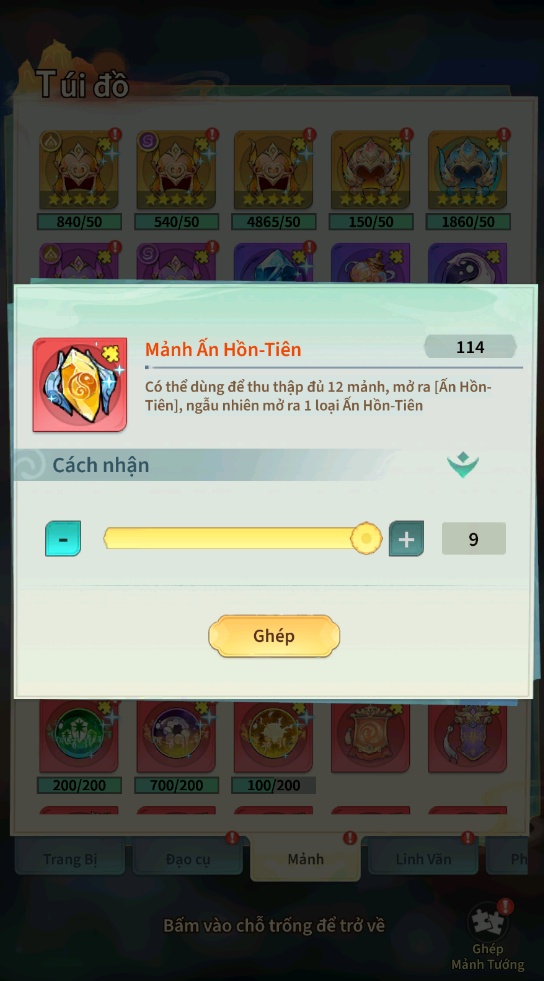Increase quantity with the plus button
Image resolution: width=544 pixels, height=981 pixels.
point(406,538)
